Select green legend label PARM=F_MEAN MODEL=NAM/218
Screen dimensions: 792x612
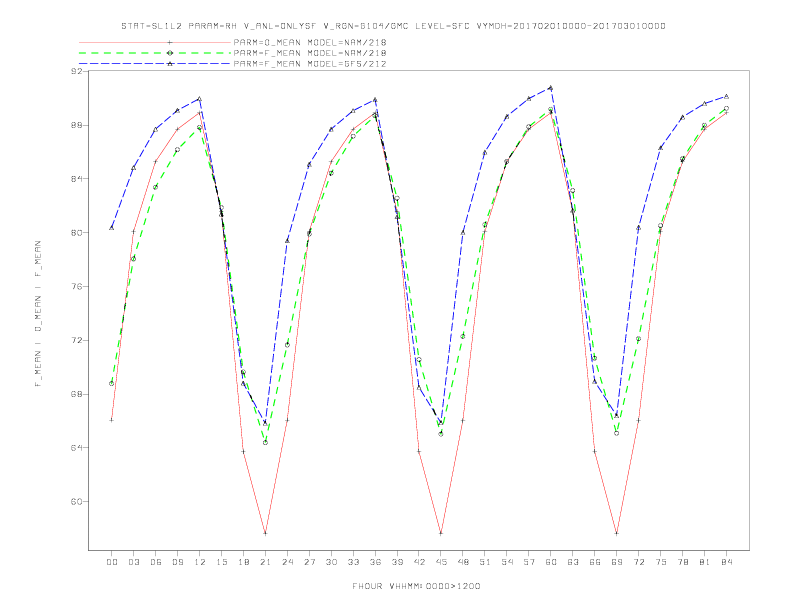tap(310, 53)
